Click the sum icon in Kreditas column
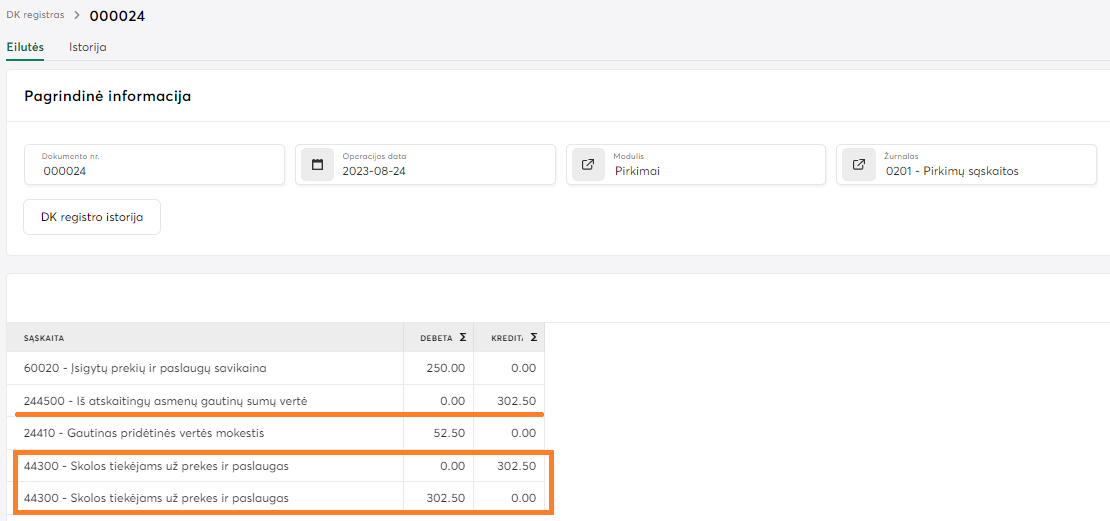1110x521 pixels. pos(533,338)
